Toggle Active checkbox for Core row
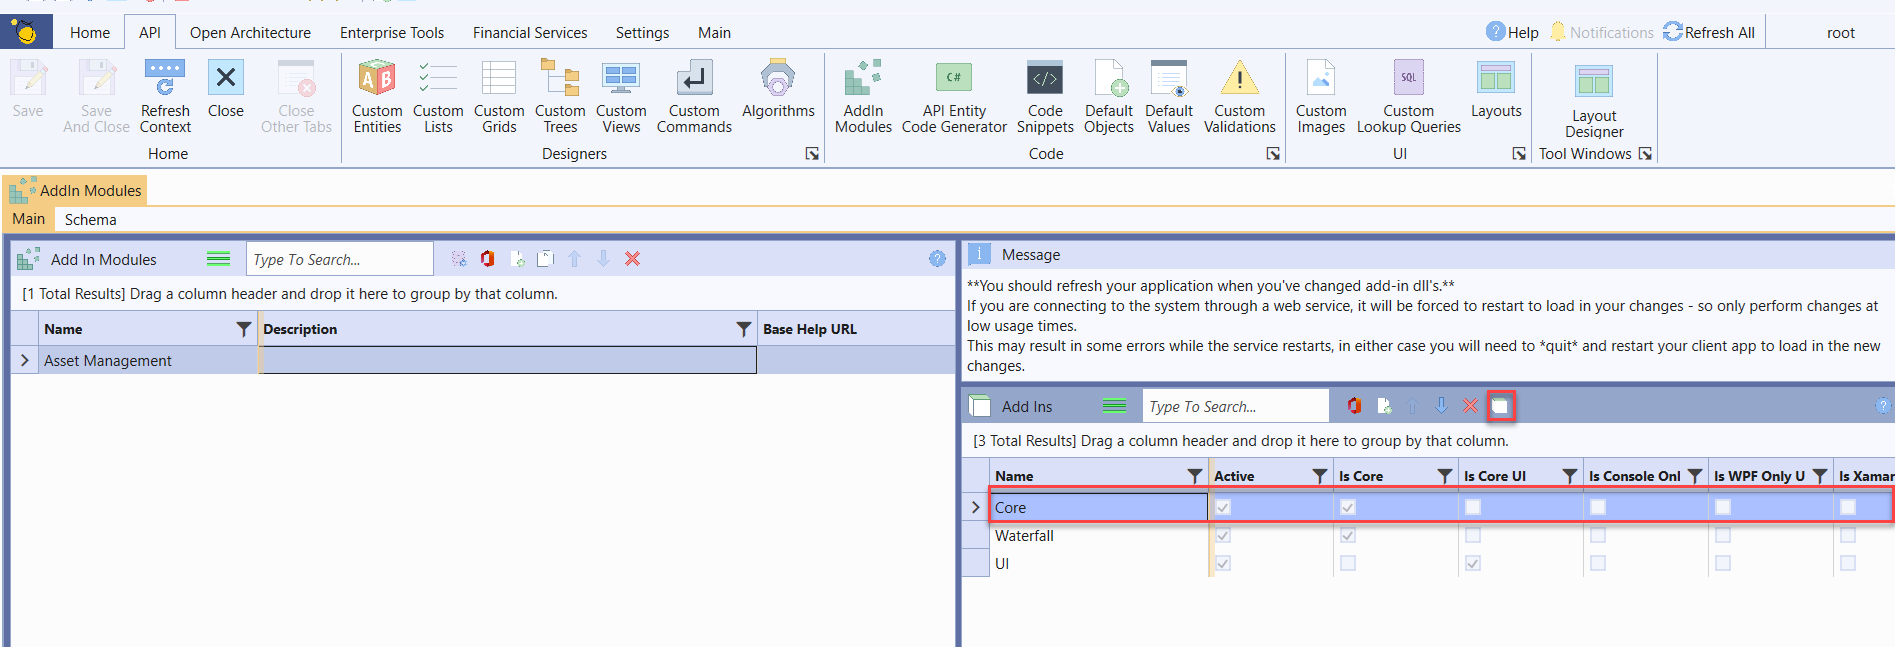The width and height of the screenshot is (1895, 647). click(x=1222, y=507)
